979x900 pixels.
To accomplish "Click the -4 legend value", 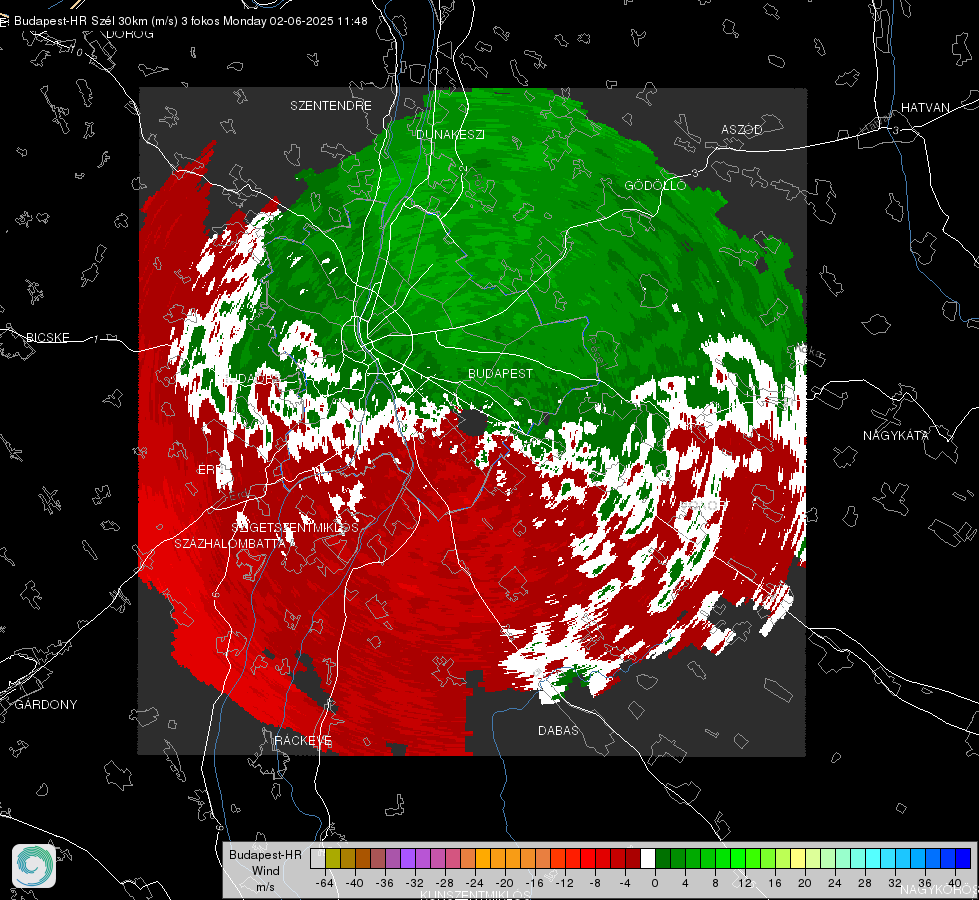I will pyautogui.click(x=626, y=883).
